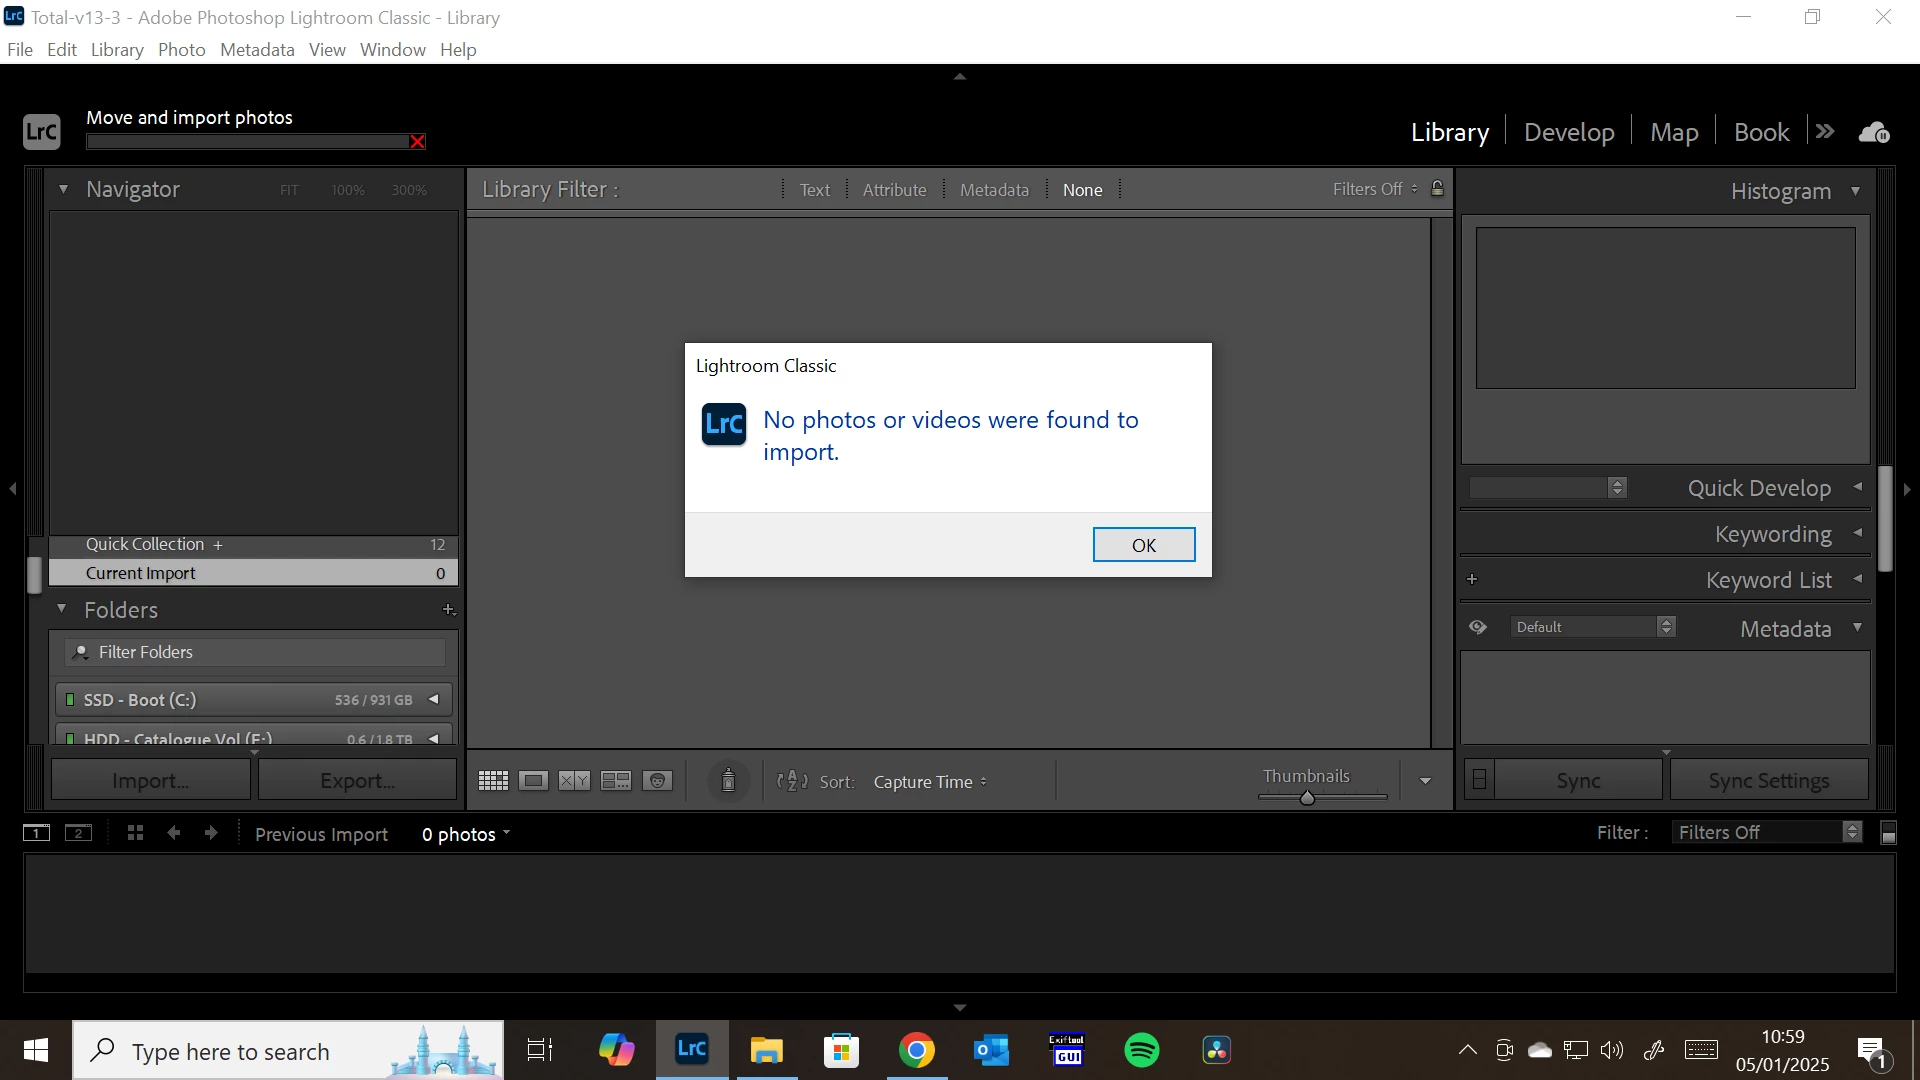This screenshot has height=1080, width=1920.
Task: Switch to Compare view (XY)
Action: click(574, 781)
